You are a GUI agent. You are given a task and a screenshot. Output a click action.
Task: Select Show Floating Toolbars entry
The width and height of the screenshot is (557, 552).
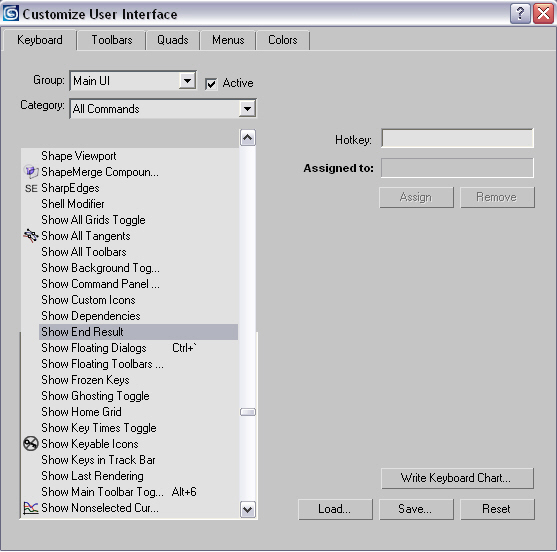tap(102, 364)
